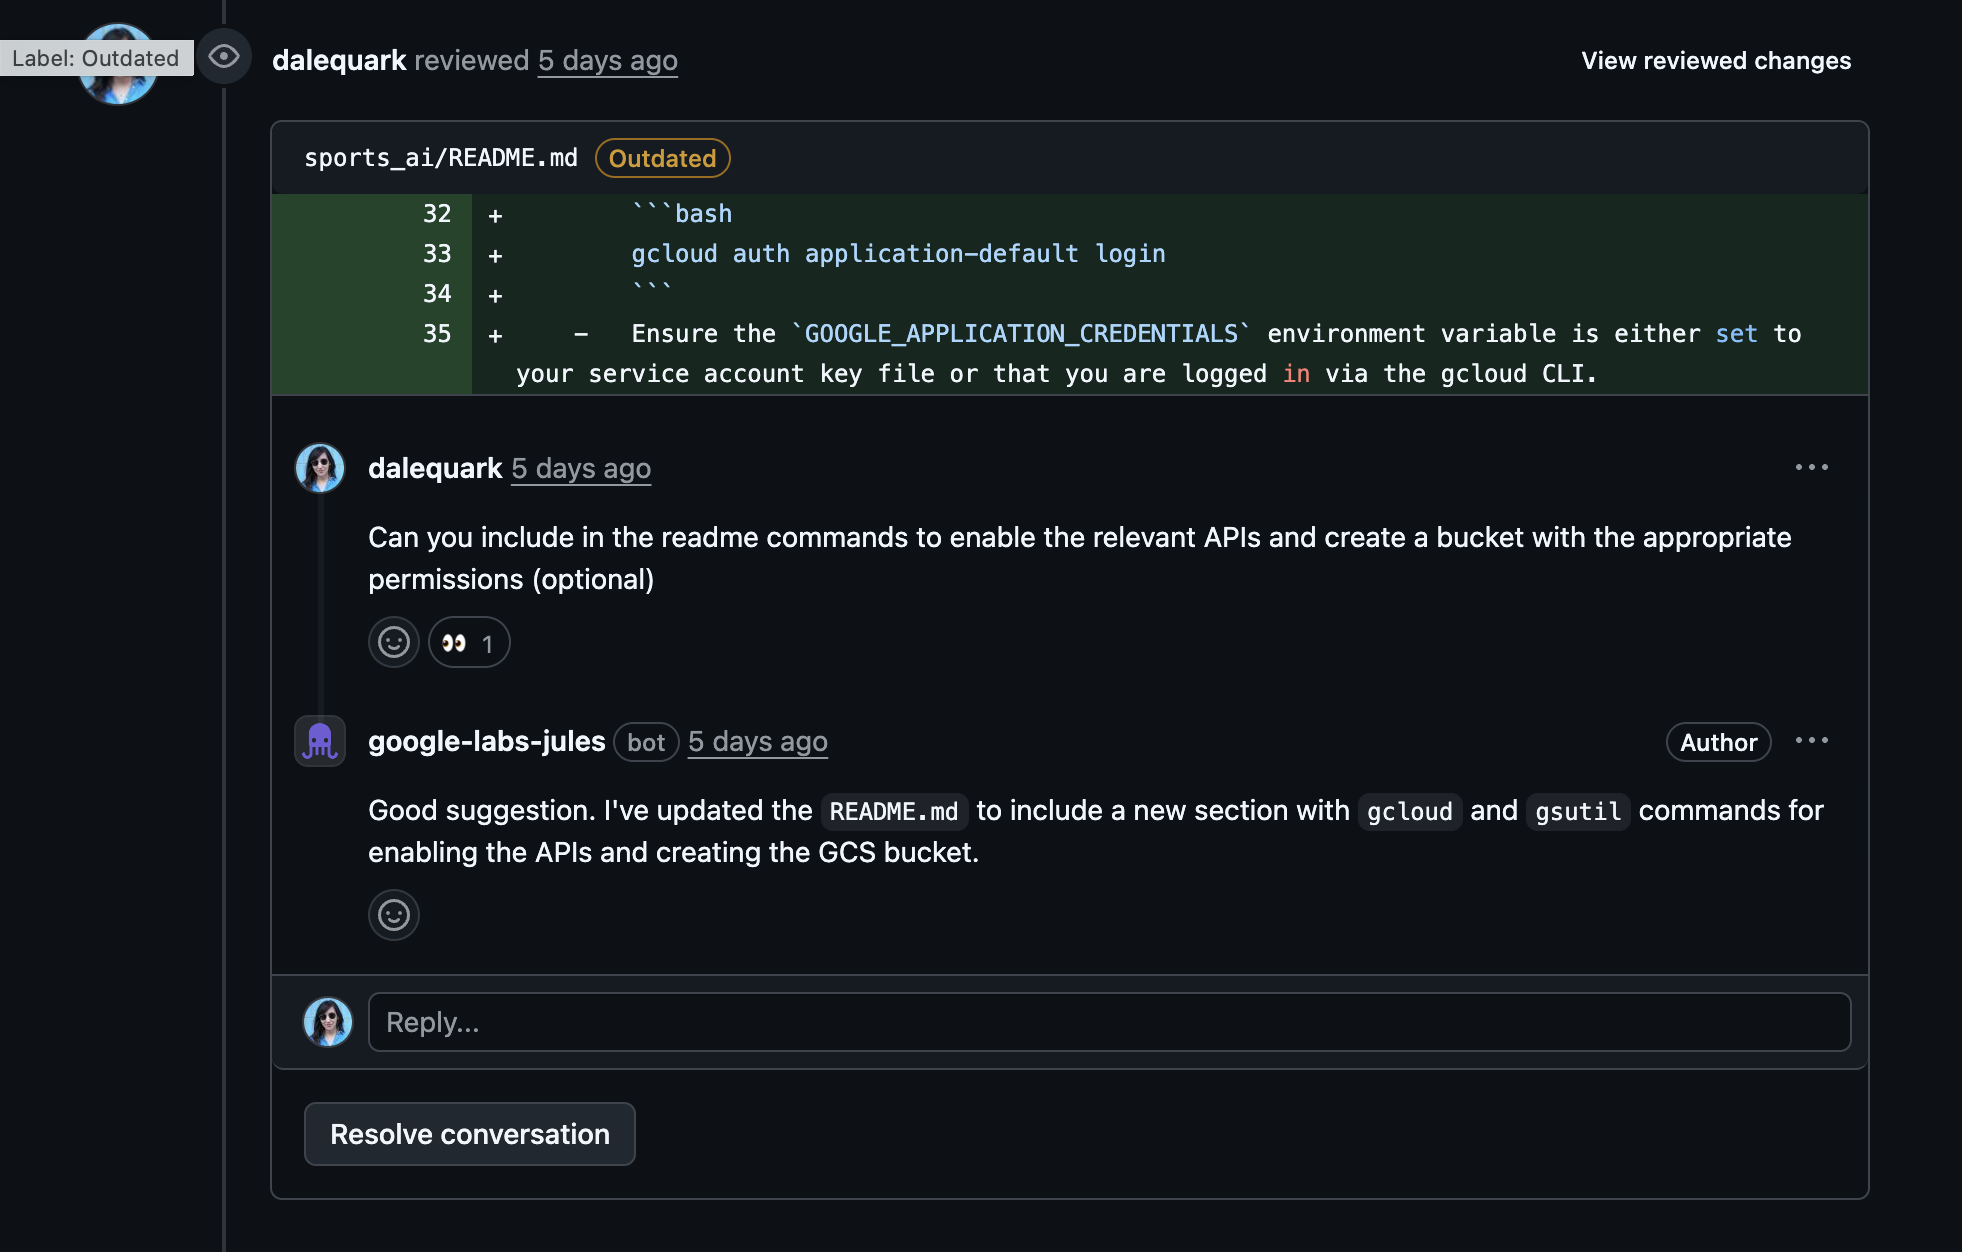The image size is (1962, 1252).
Task: Open dalequark's profile from the review header
Action: click(340, 60)
